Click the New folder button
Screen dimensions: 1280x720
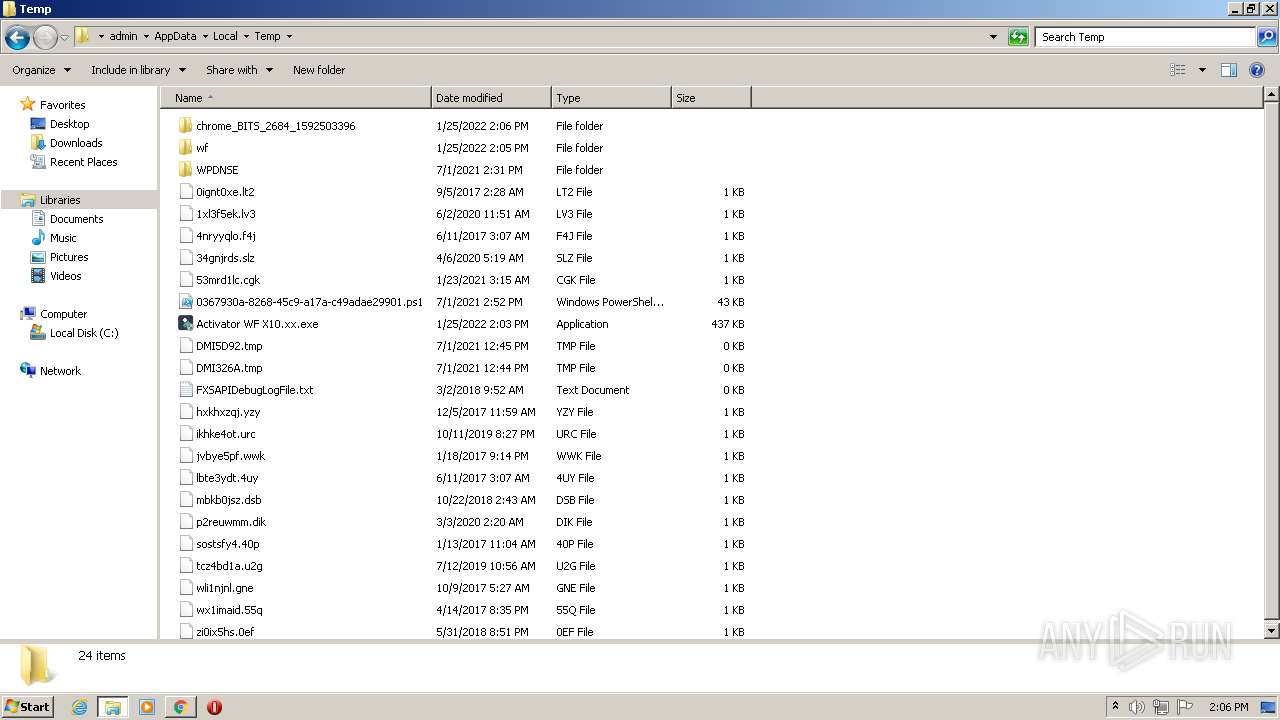[319, 70]
